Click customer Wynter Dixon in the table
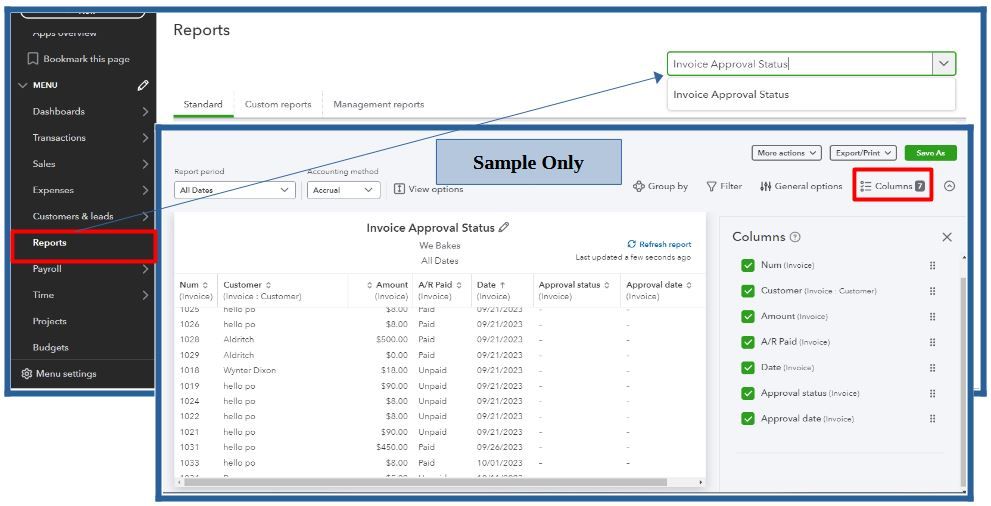This screenshot has width=991, height=506. point(250,371)
